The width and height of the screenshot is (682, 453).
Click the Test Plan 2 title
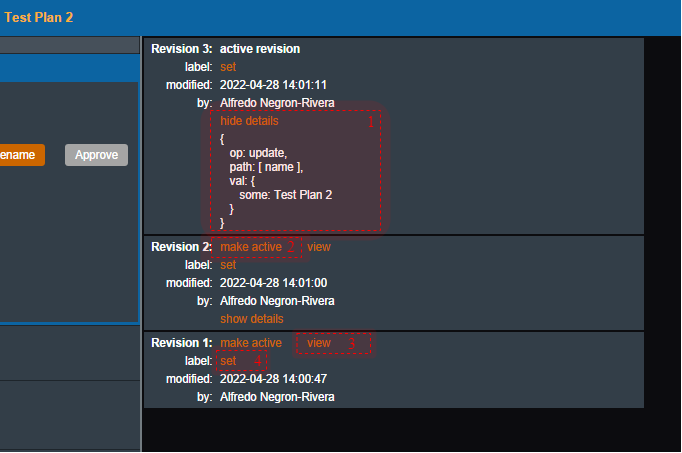pos(38,18)
